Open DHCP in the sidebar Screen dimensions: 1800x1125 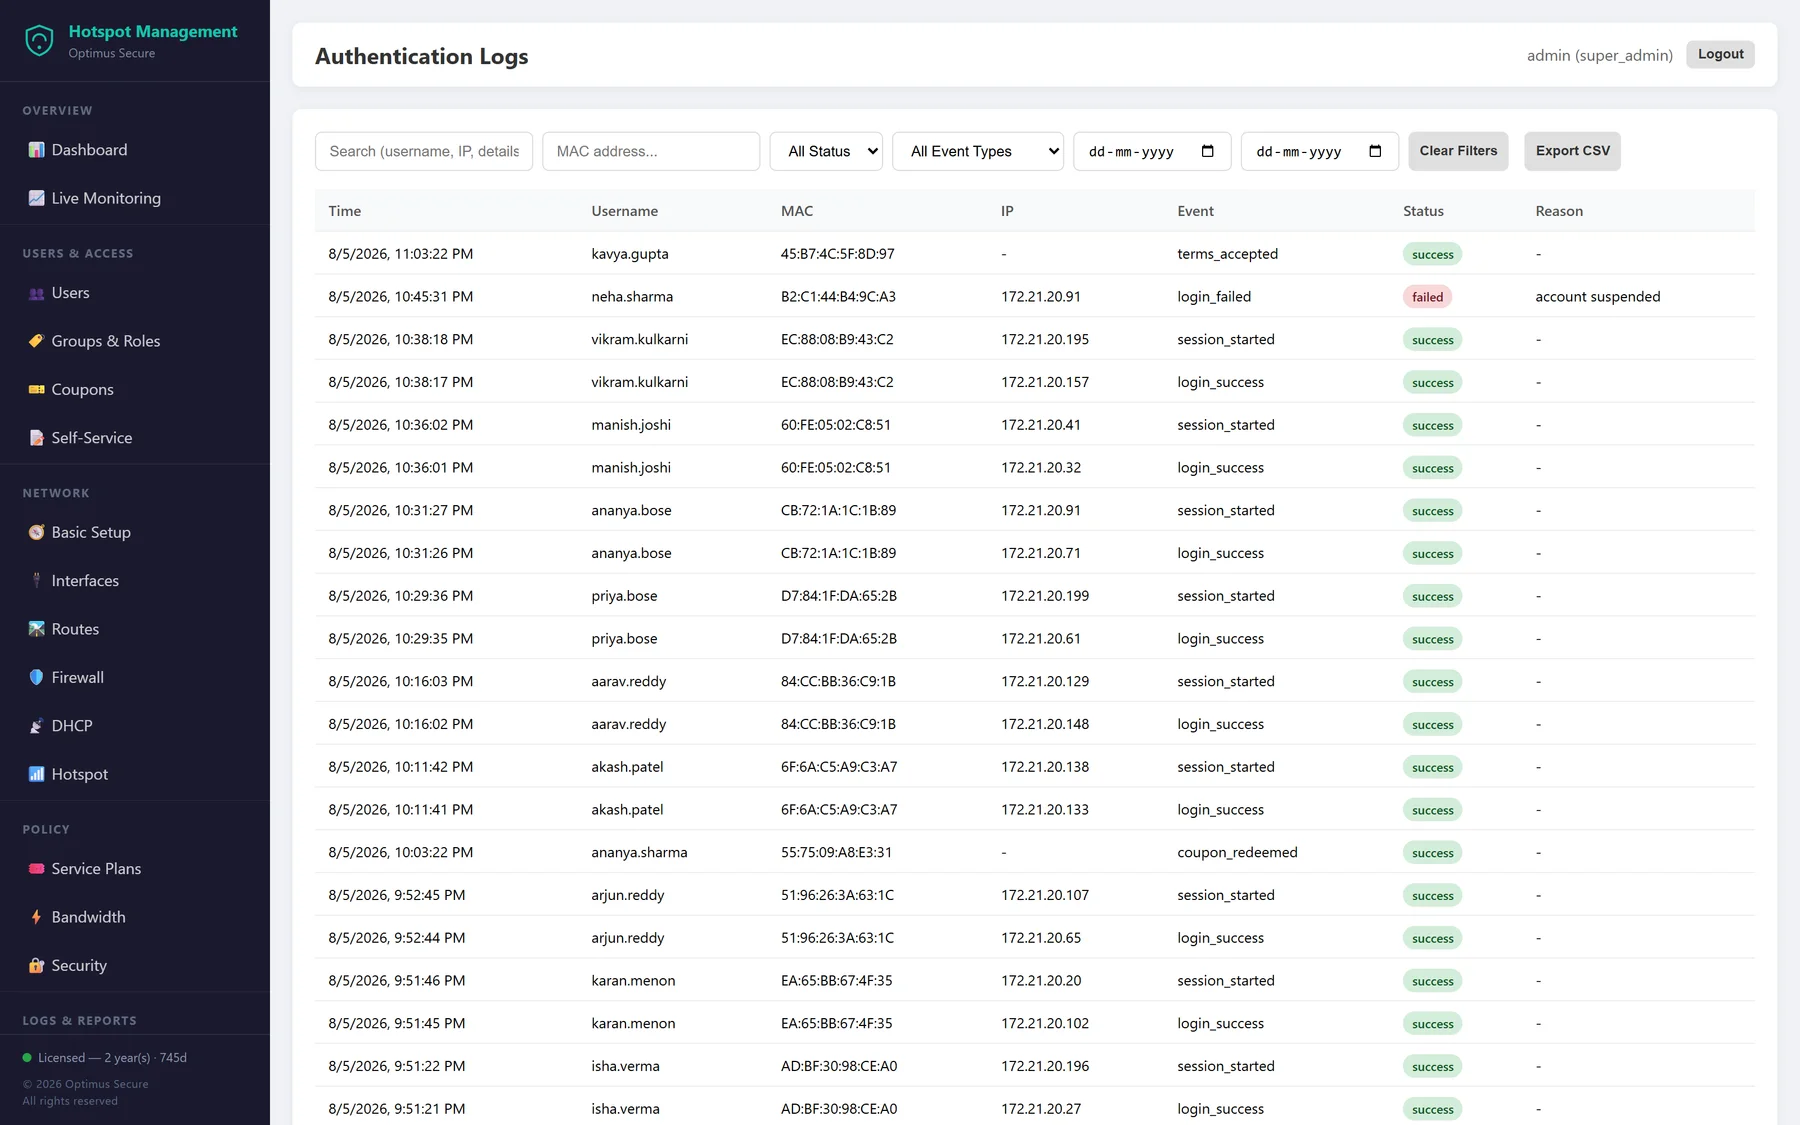[x=72, y=726]
